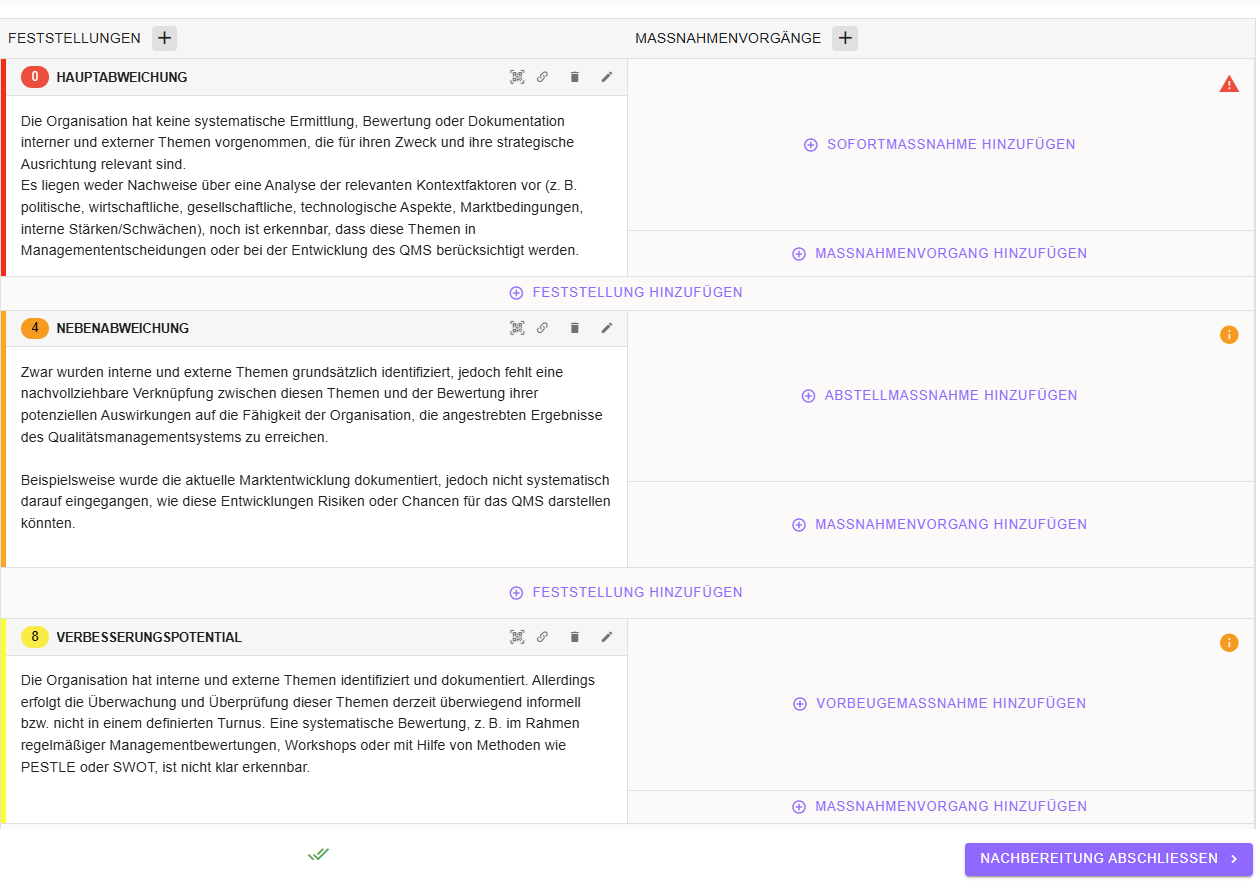
Task: Click the red 0 badge on Hauptabweichung
Action: pos(35,77)
